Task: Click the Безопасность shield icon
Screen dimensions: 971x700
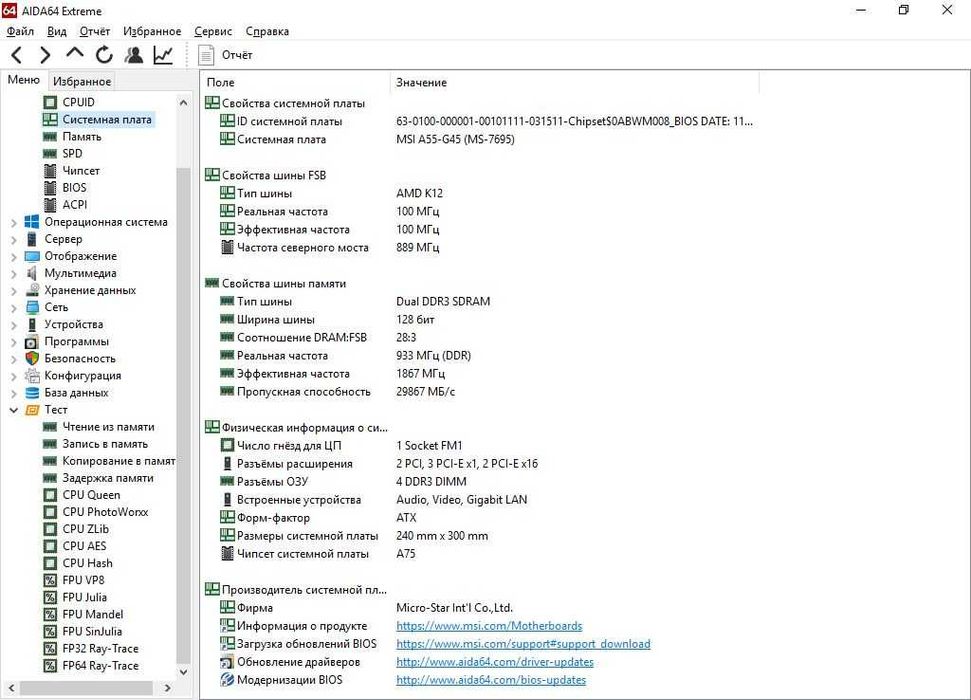Action: [32, 359]
